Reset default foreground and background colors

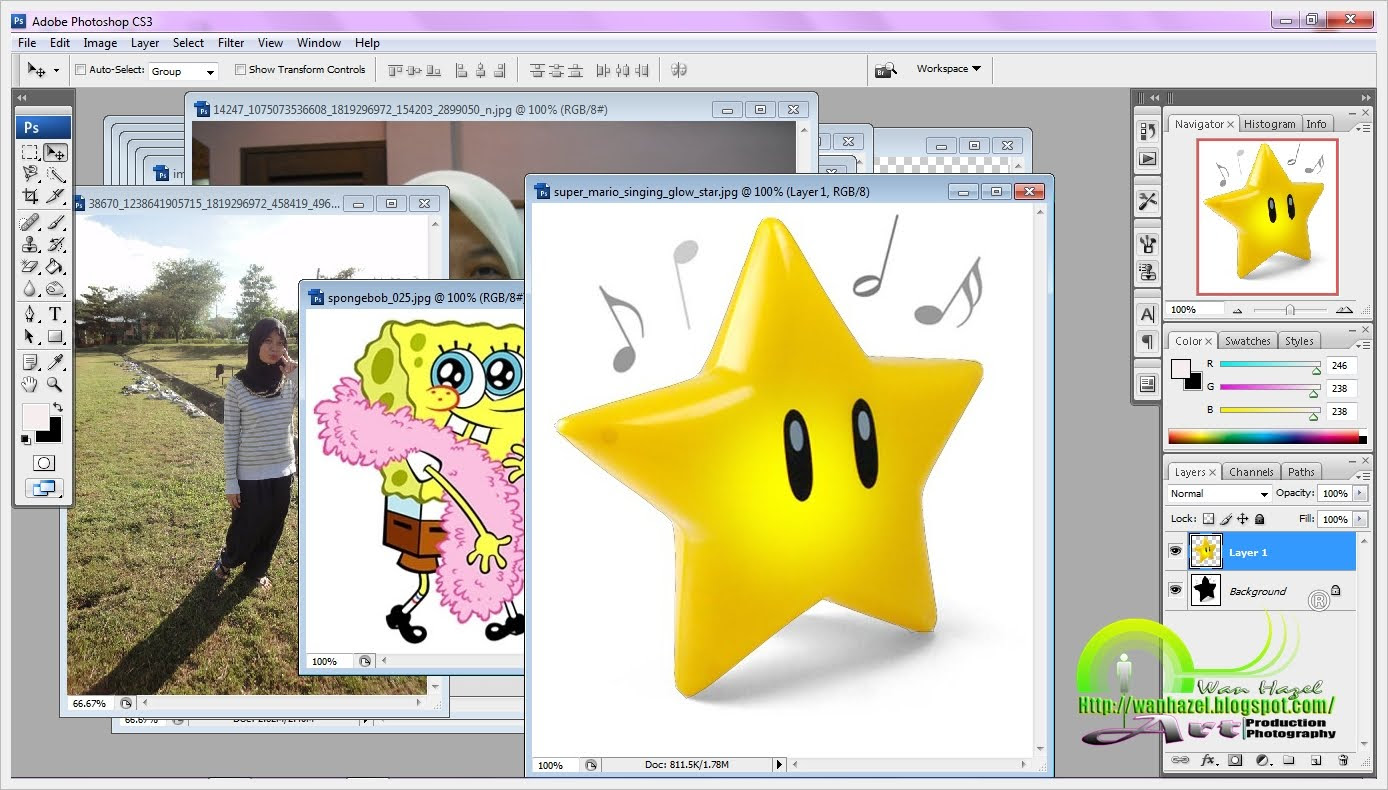26,439
